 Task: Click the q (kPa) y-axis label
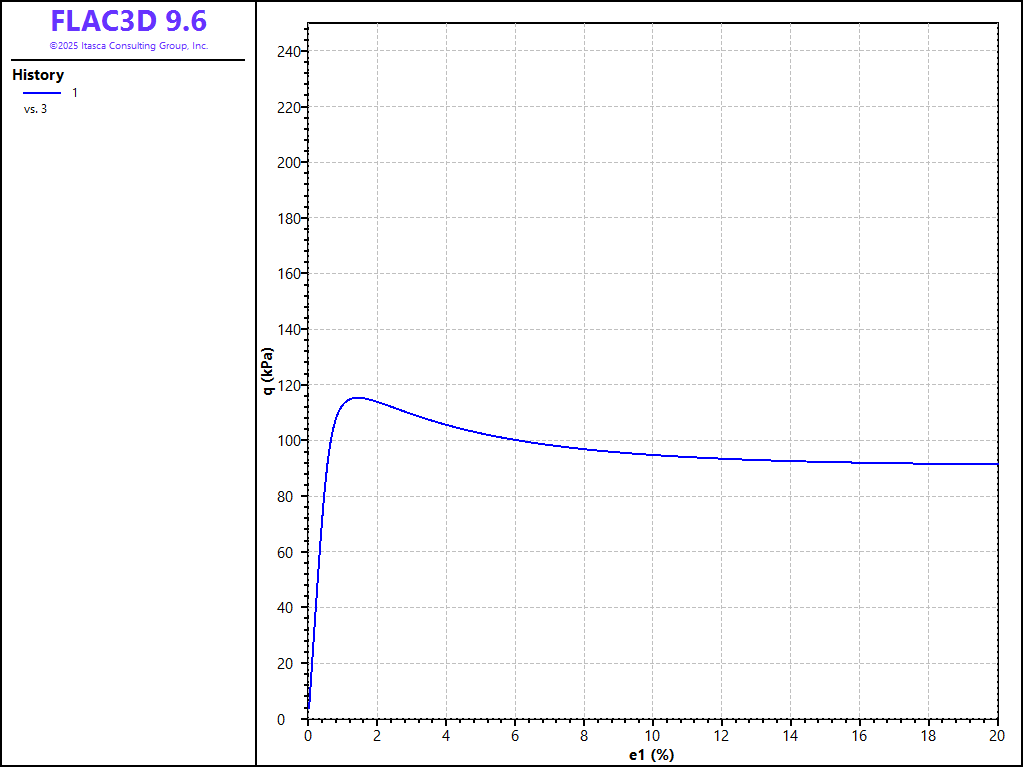pyautogui.click(x=267, y=371)
